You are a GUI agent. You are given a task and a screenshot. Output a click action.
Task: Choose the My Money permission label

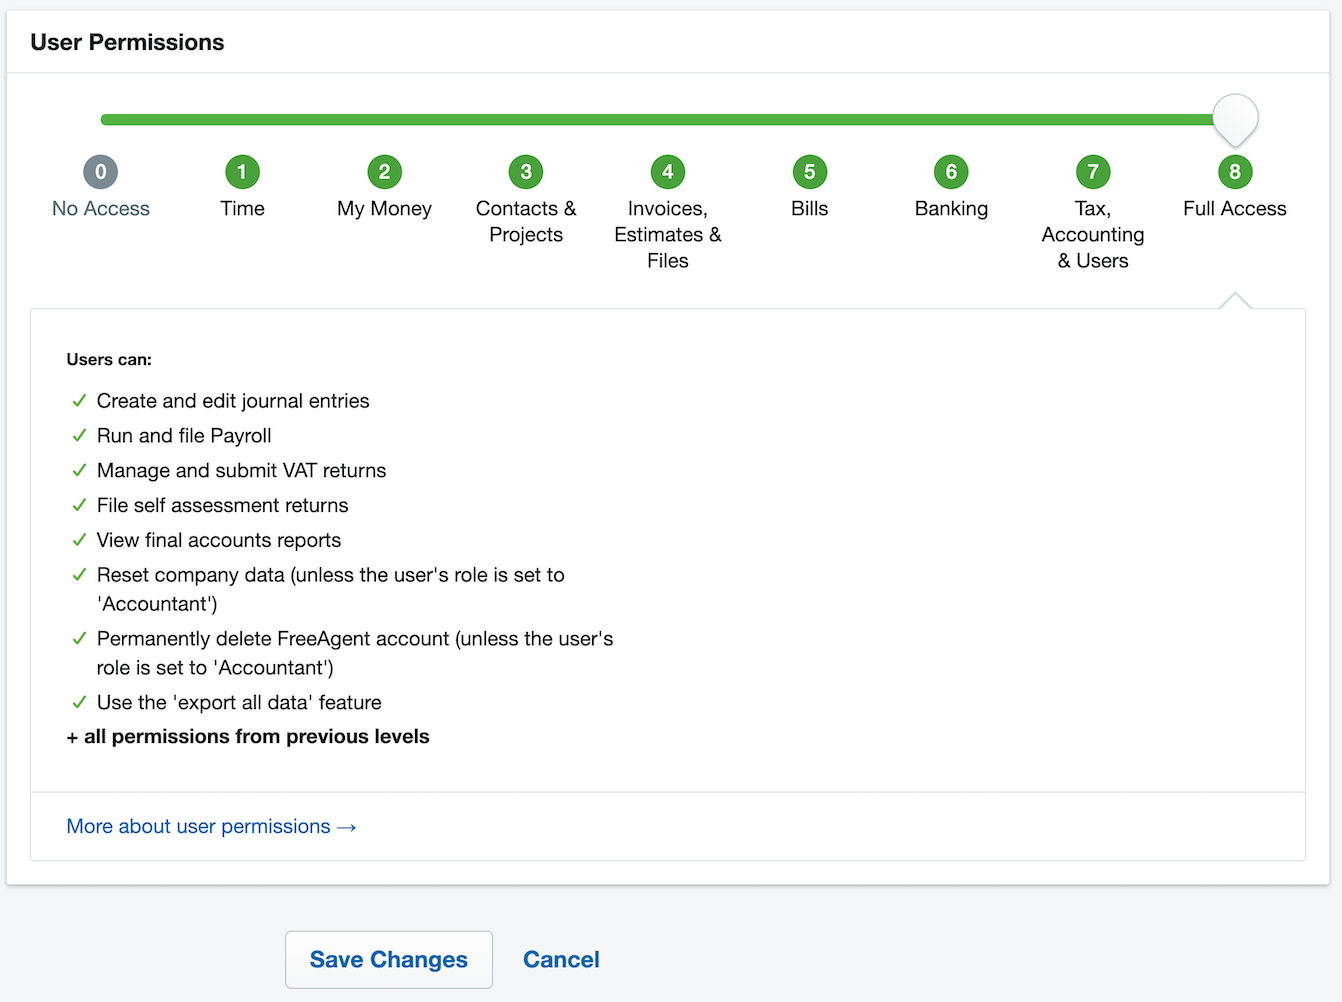(x=384, y=208)
